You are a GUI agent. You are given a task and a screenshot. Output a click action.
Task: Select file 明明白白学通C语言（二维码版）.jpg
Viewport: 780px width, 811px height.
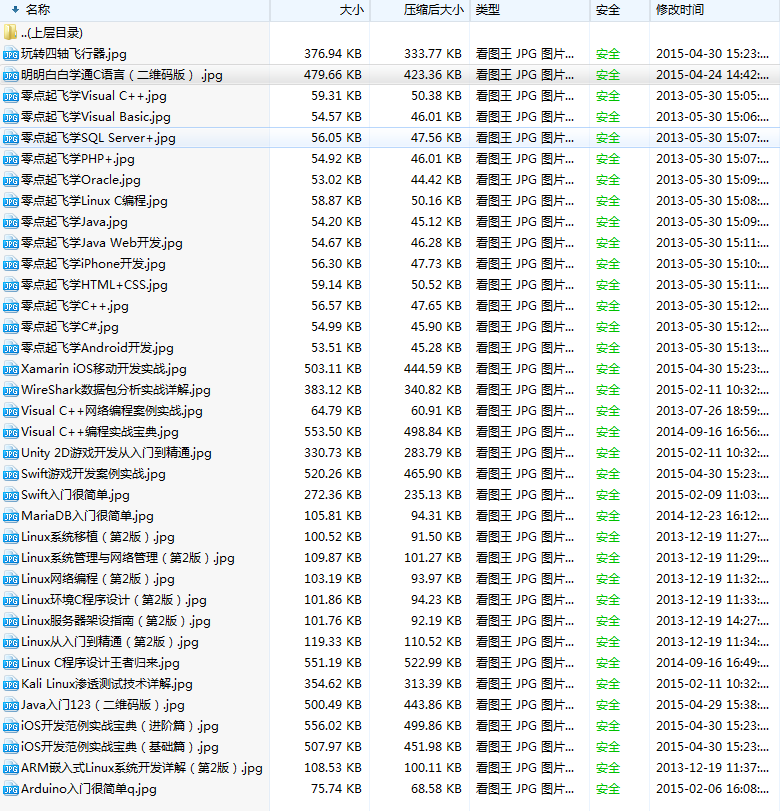tap(121, 75)
